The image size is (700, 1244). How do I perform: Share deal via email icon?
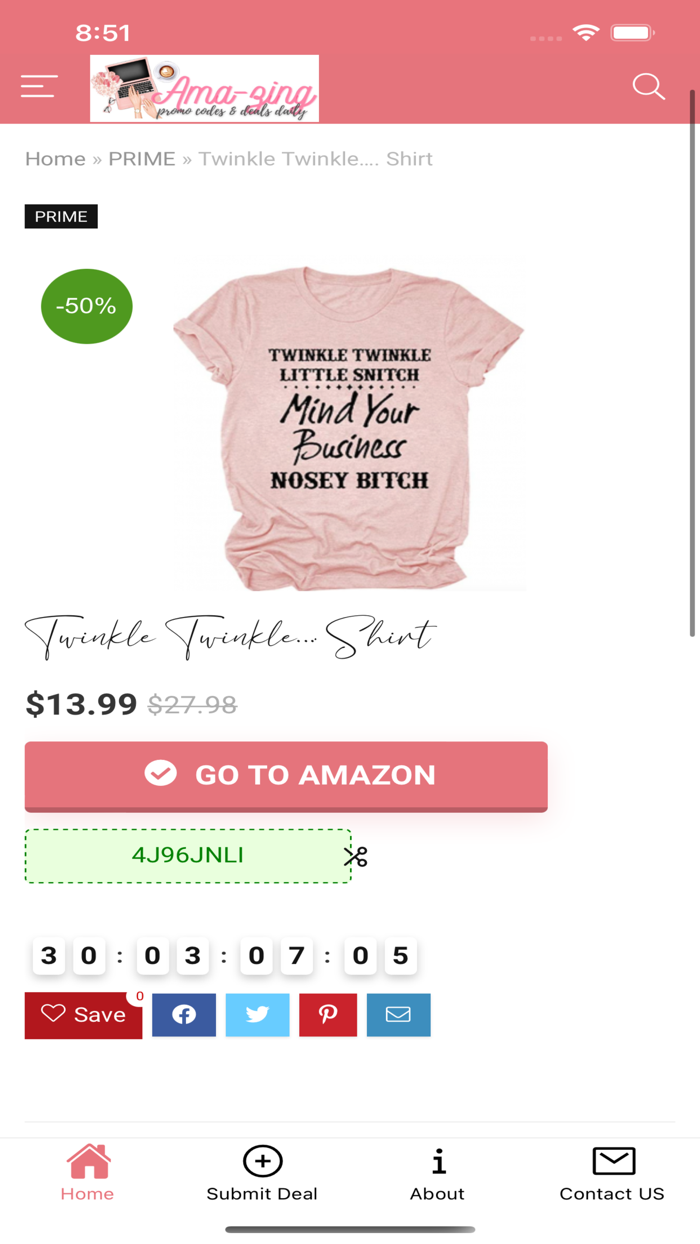click(x=398, y=1015)
